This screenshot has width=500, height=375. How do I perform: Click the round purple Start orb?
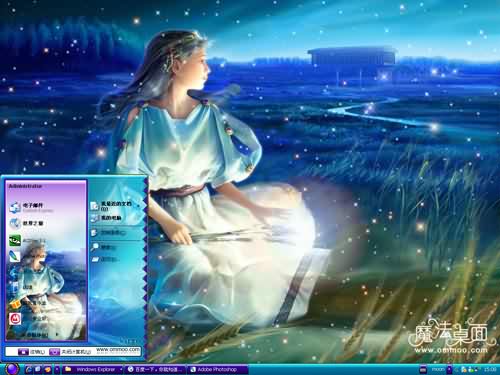pos(12,369)
